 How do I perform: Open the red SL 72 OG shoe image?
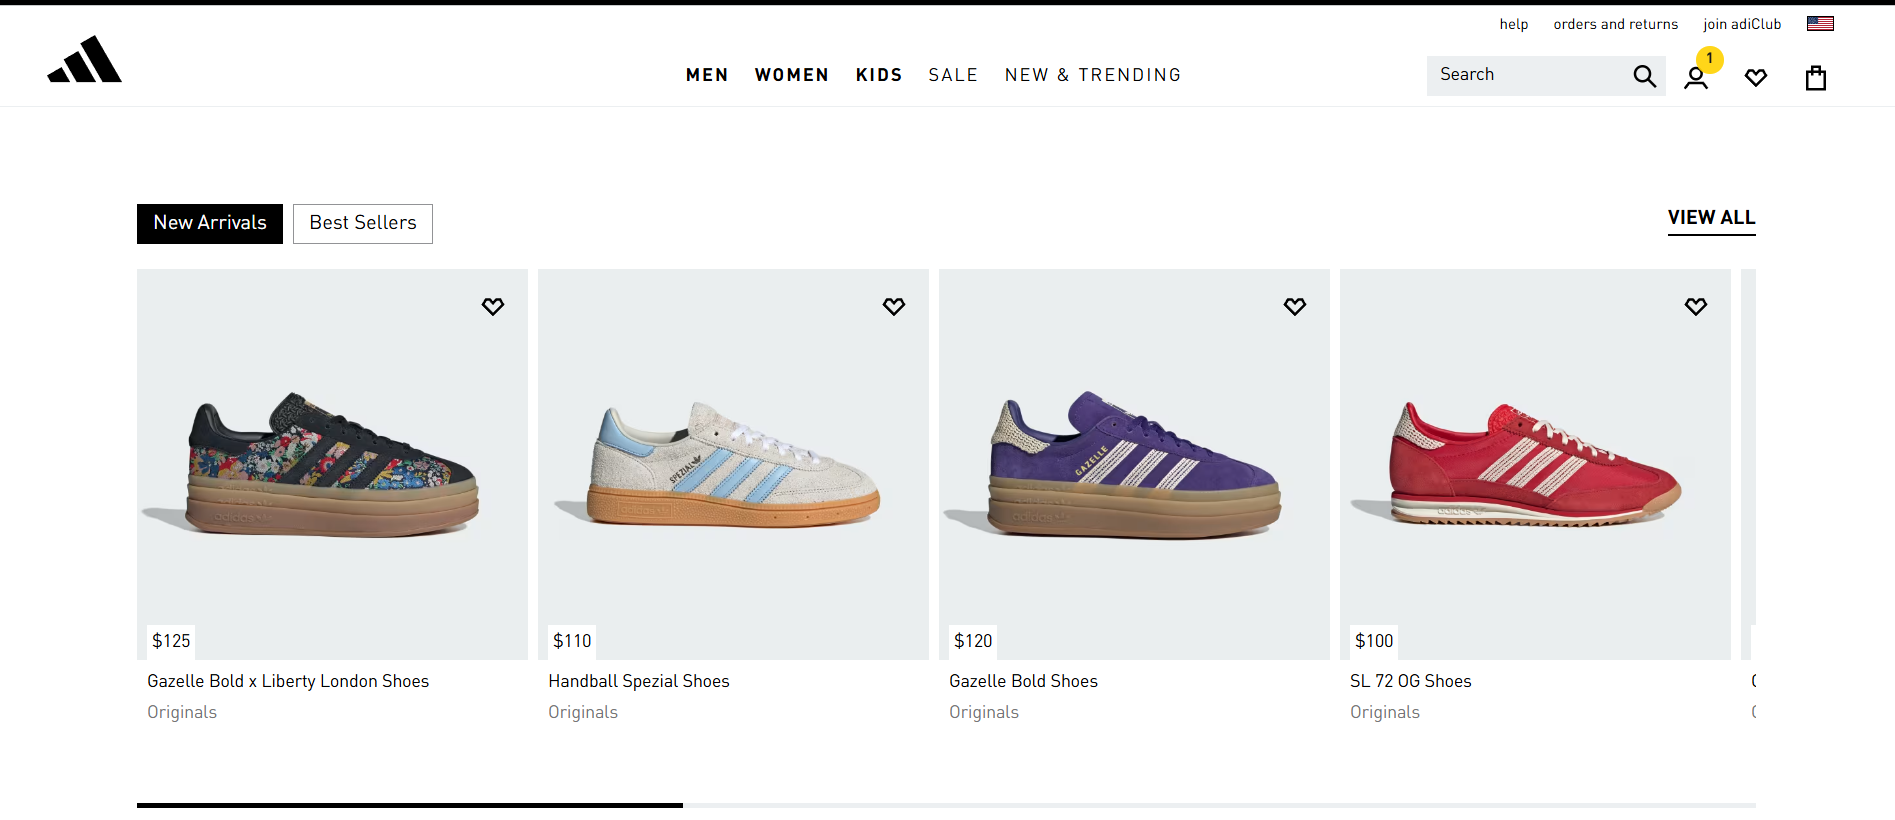(x=1535, y=463)
